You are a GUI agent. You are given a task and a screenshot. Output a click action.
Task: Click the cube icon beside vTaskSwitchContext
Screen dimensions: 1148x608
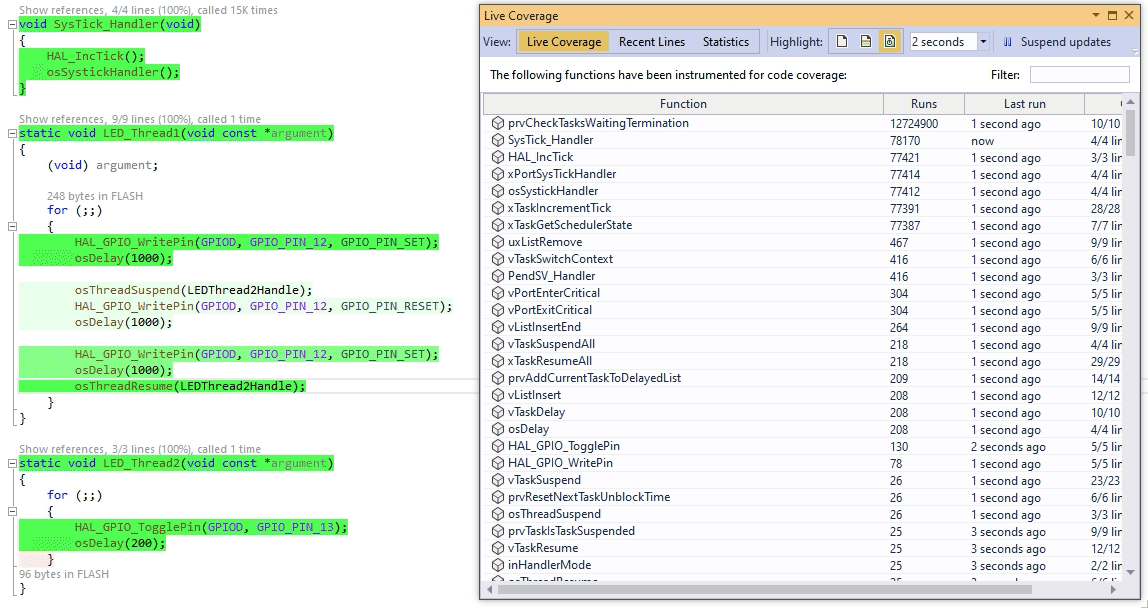498,259
